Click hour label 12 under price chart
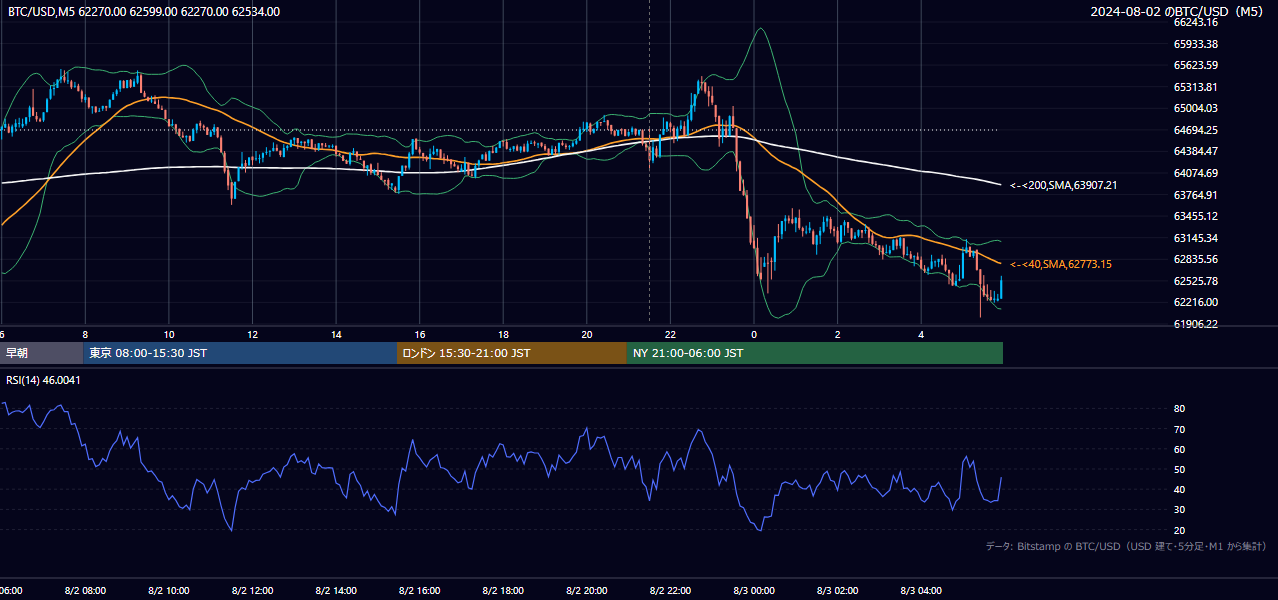Viewport: 1278px width, 600px height. coord(252,335)
